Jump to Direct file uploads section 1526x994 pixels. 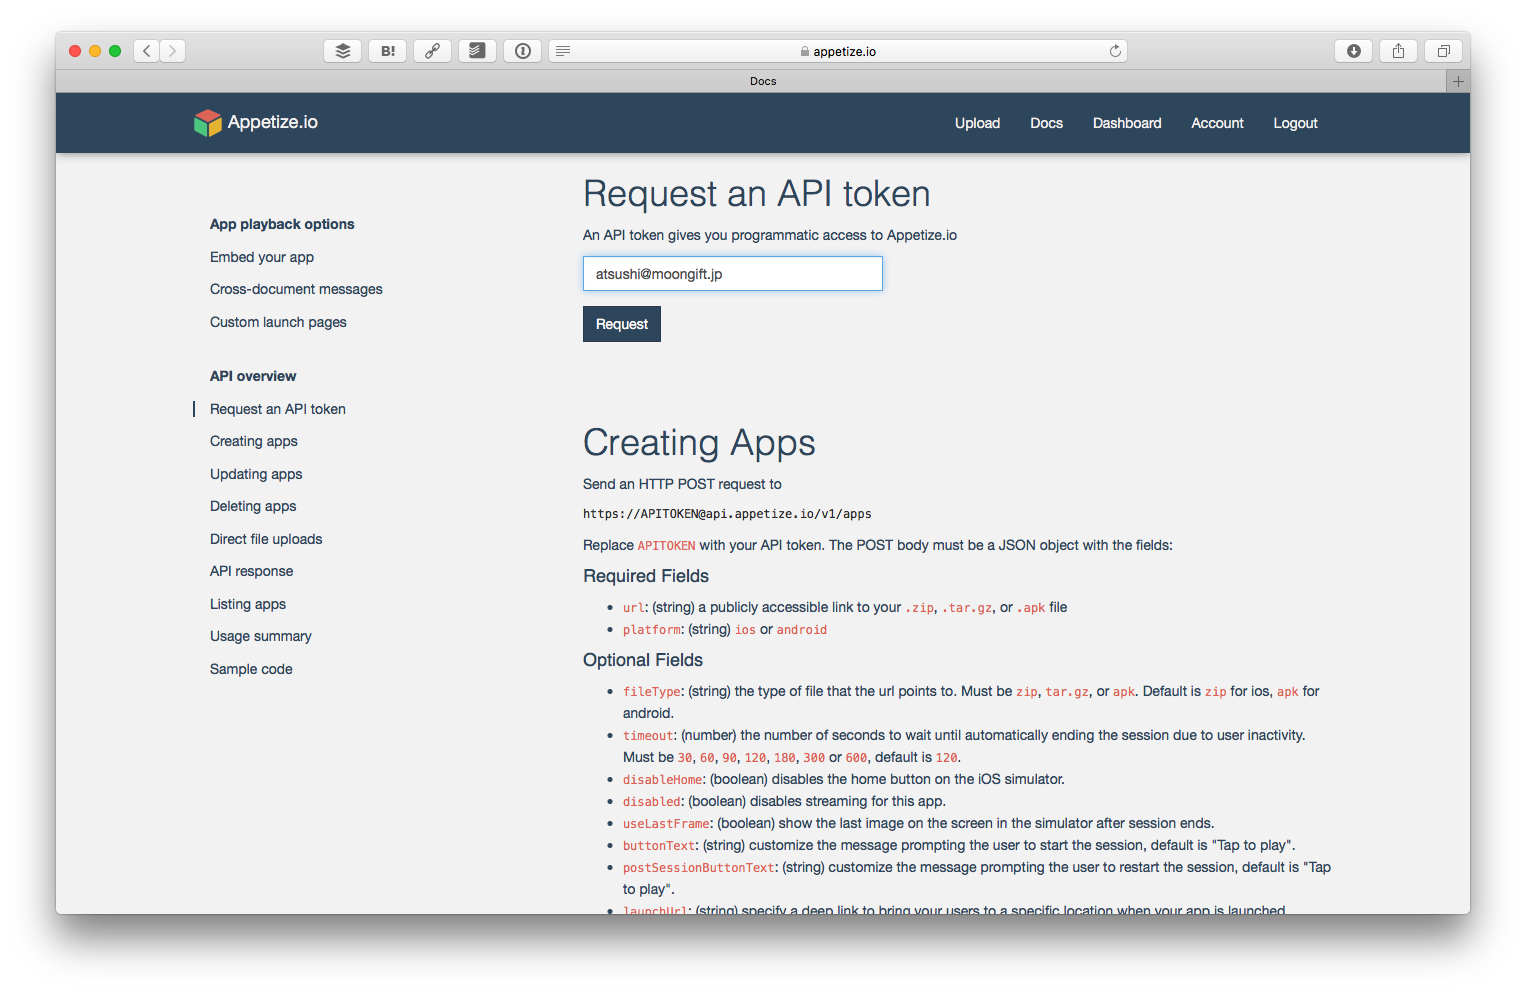point(266,539)
